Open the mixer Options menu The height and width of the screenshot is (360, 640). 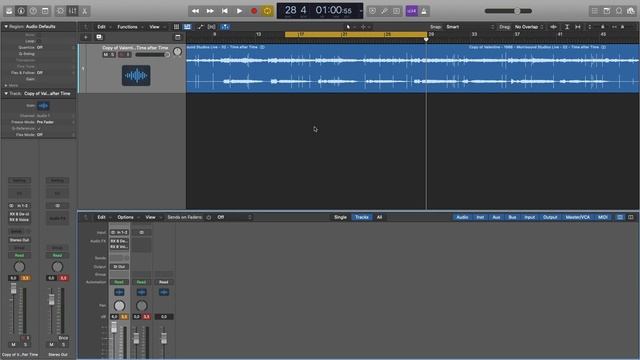tap(125, 217)
